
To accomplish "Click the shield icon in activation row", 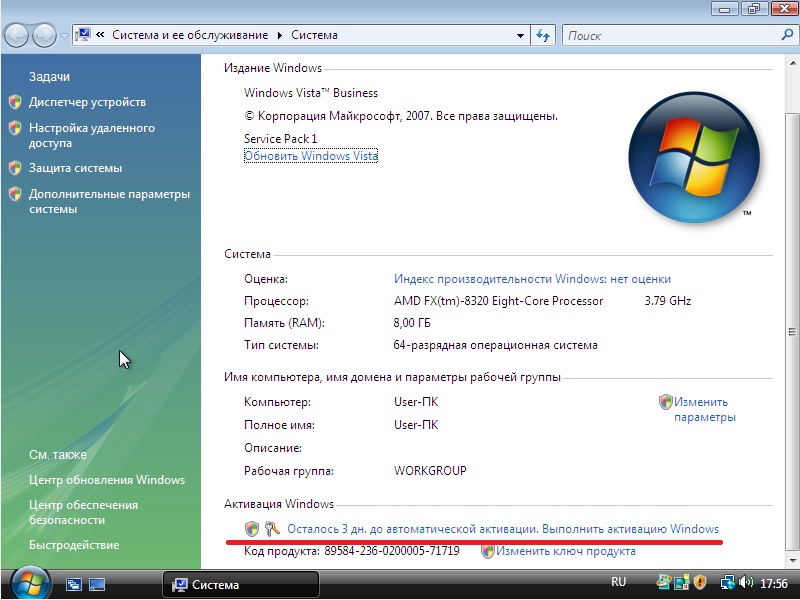I will [x=252, y=529].
